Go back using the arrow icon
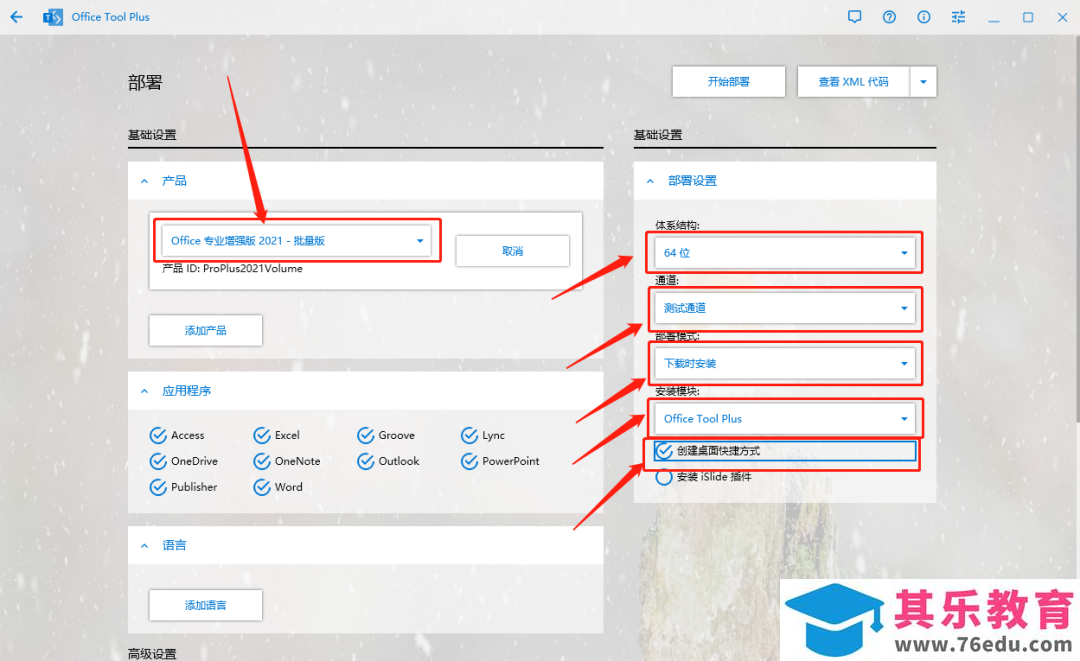 [x=17, y=17]
